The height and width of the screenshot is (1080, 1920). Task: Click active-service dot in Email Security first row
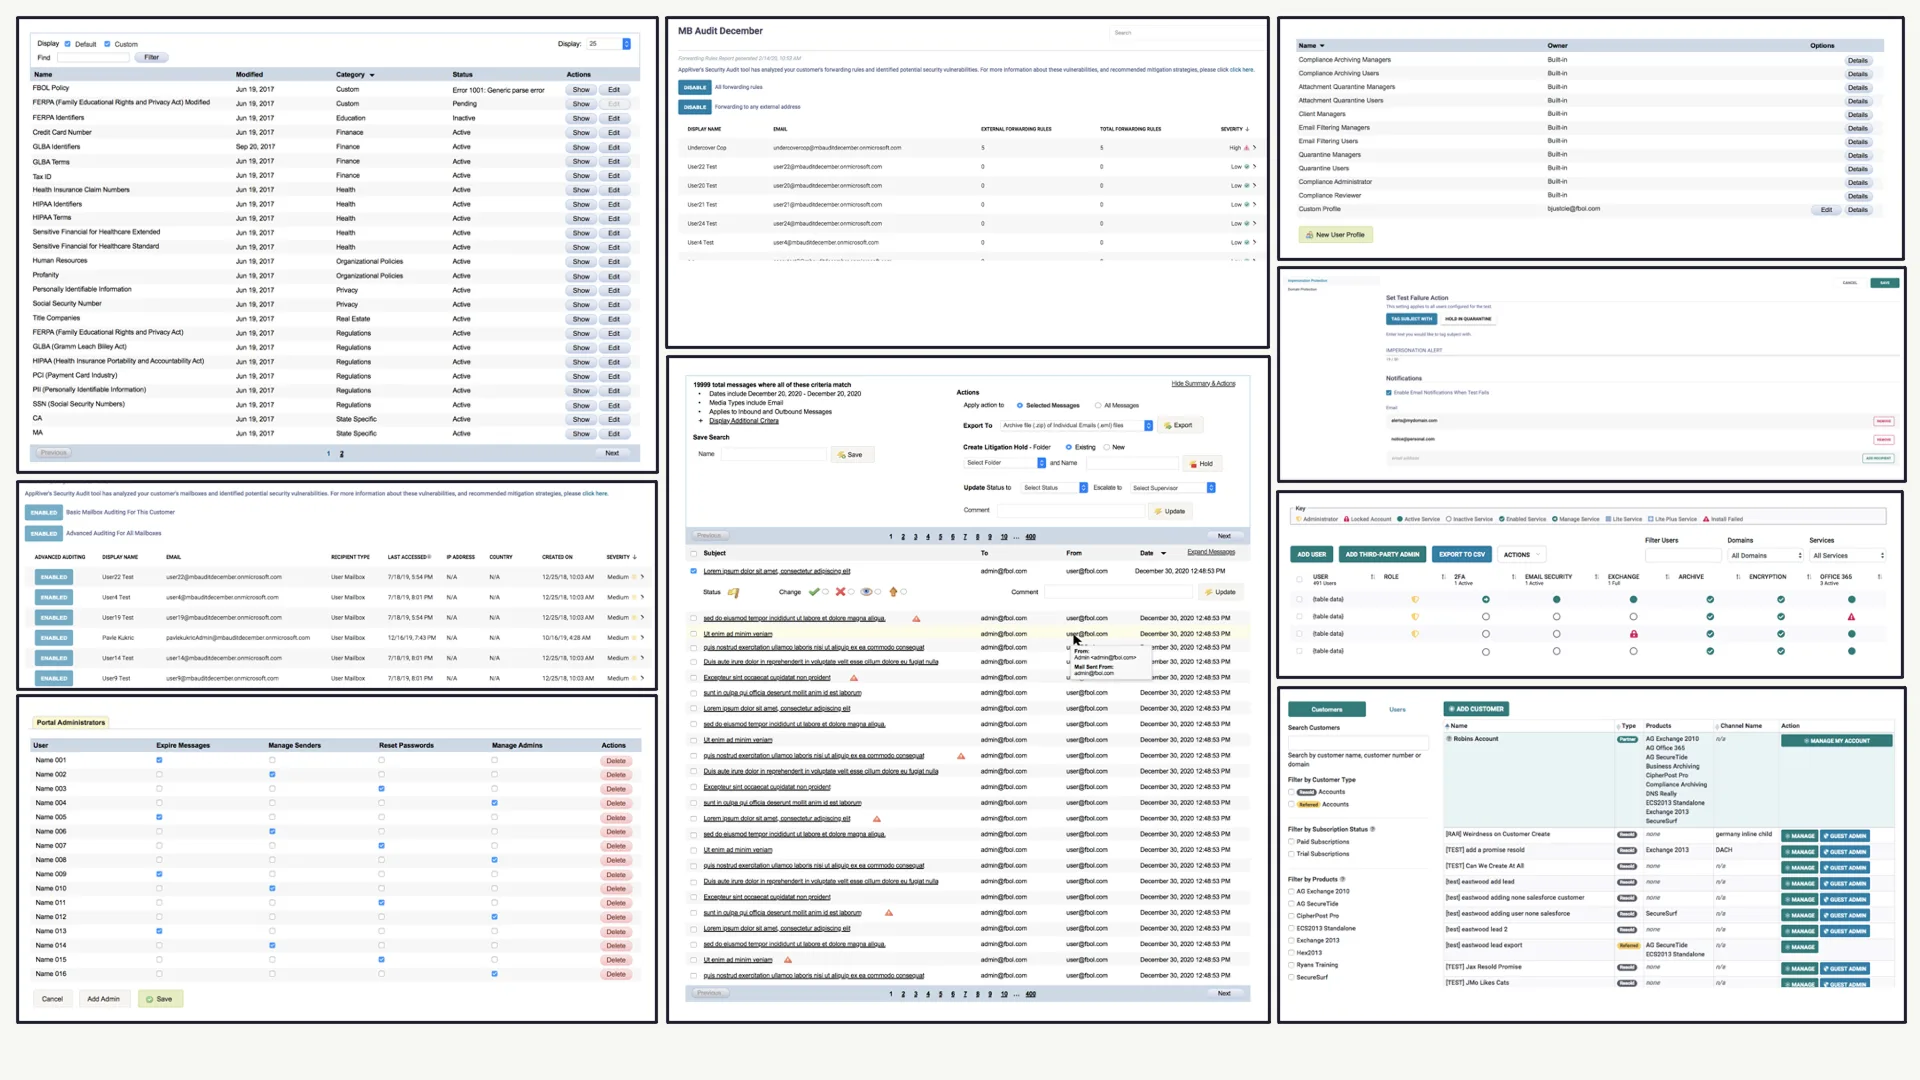coord(1556,600)
